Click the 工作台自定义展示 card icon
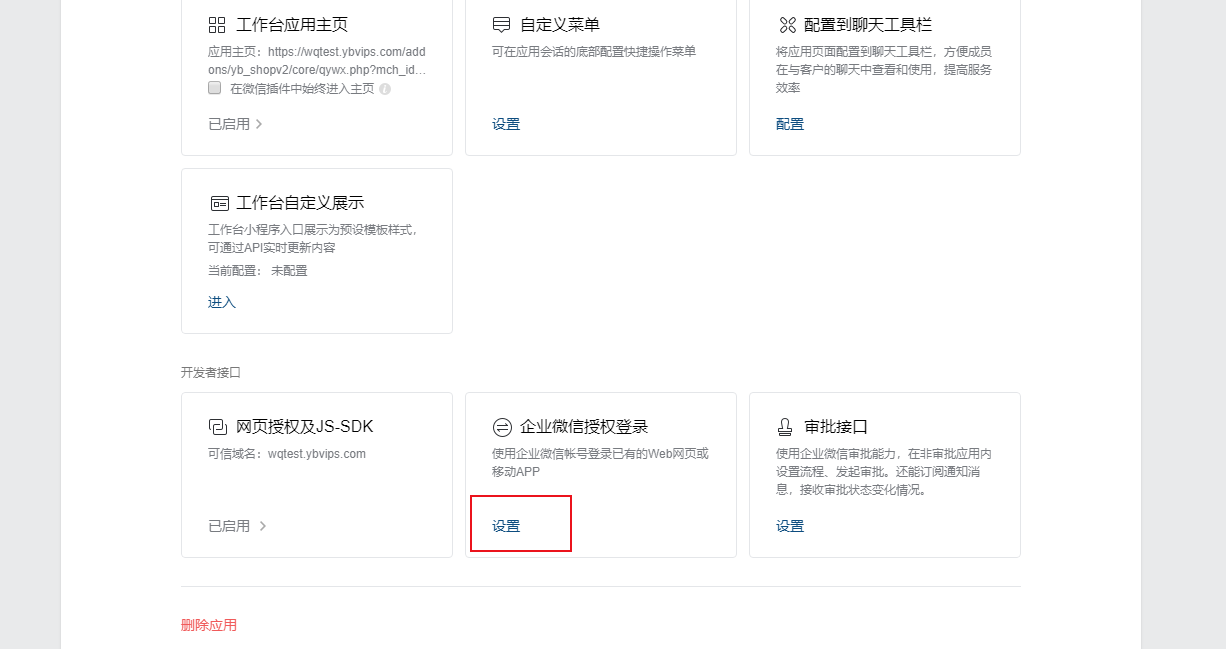1226x649 pixels. [219, 203]
